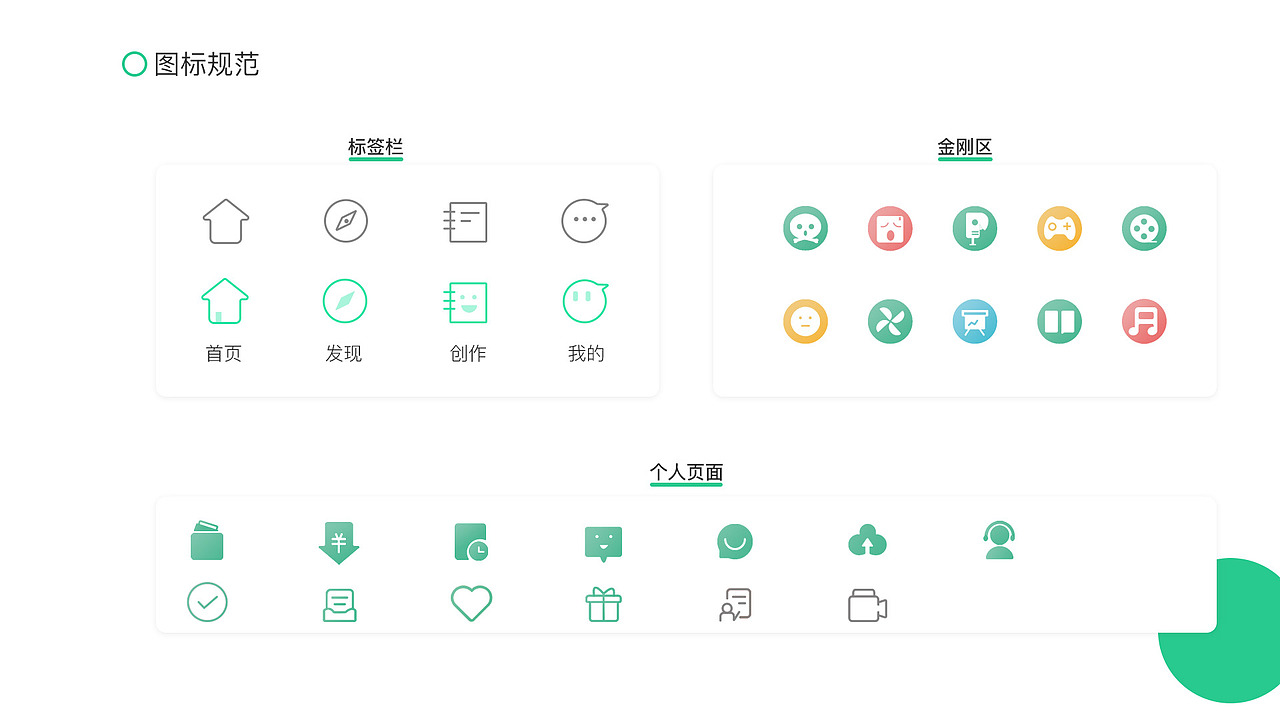Toggle the outlined inactive home icon
This screenshot has width=1280, height=720.
(223, 221)
